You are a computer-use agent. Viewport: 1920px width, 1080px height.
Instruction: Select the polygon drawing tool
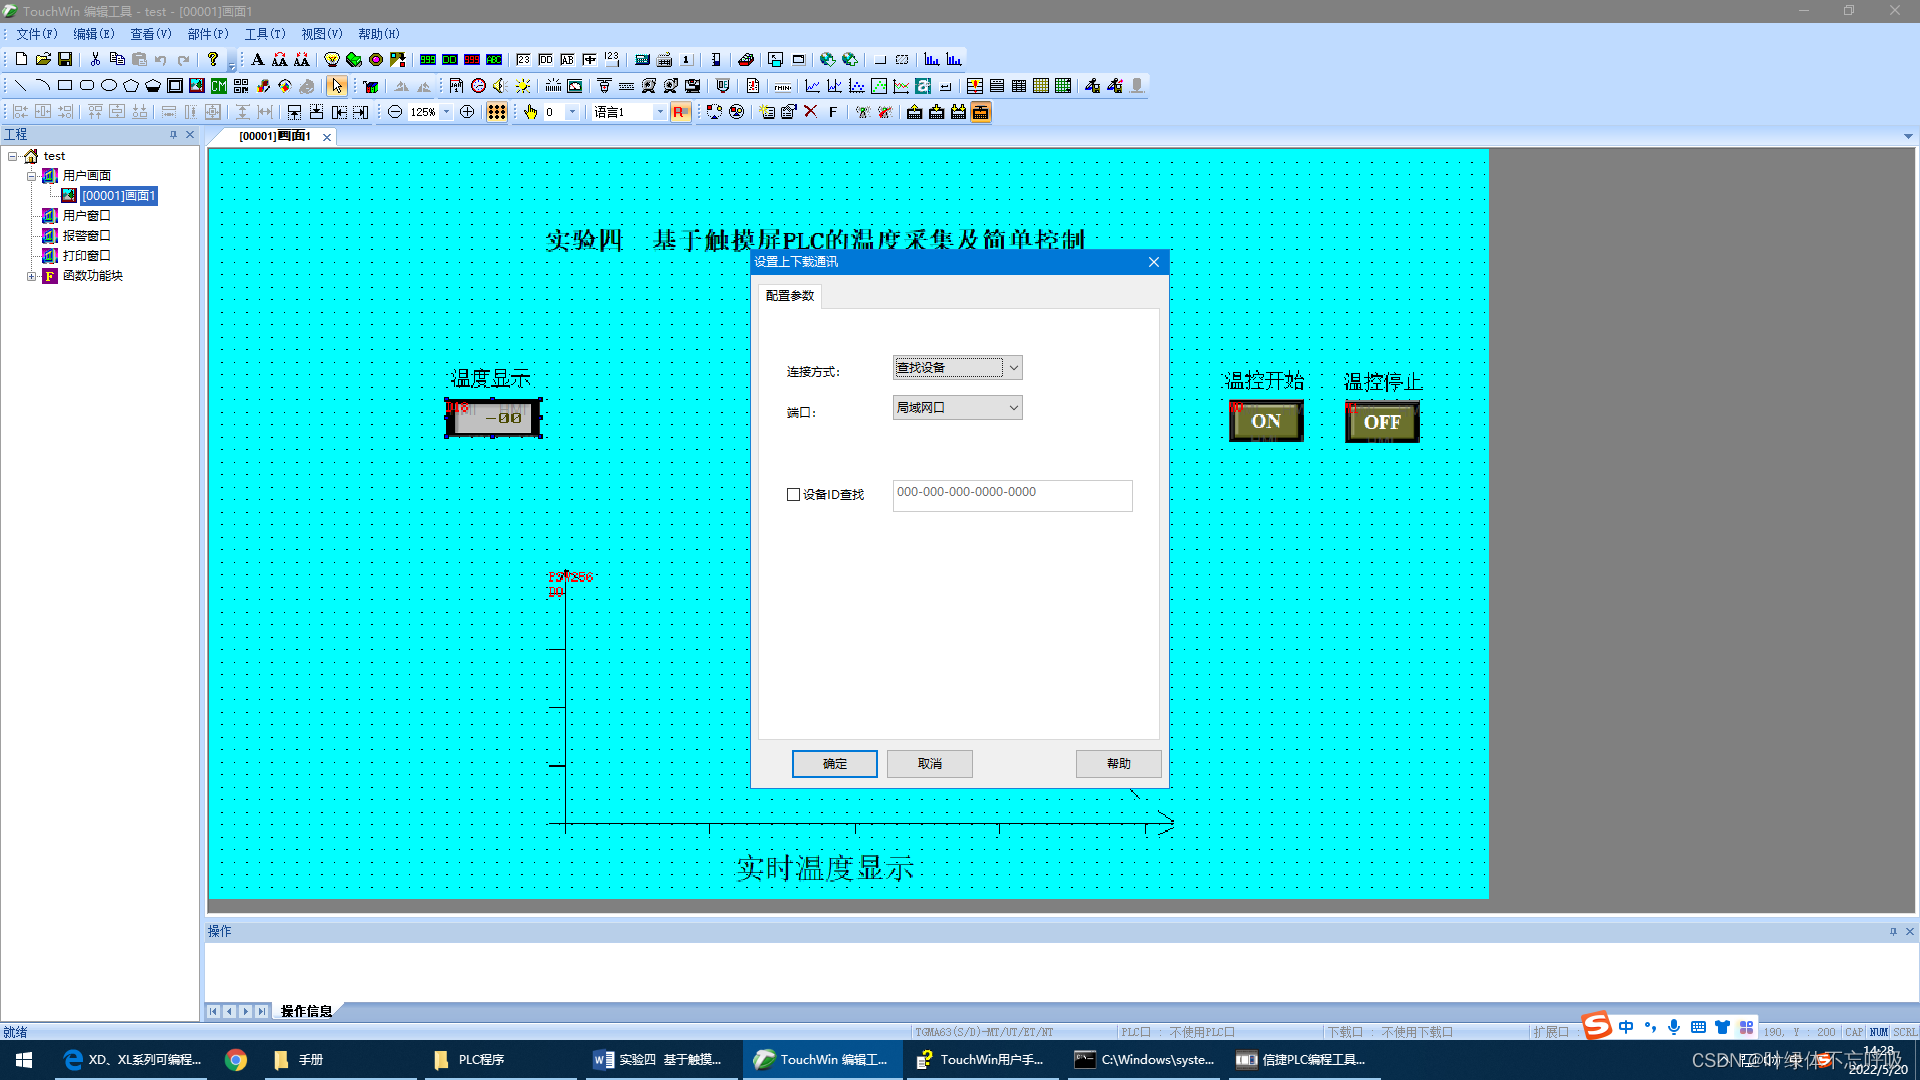[131, 85]
